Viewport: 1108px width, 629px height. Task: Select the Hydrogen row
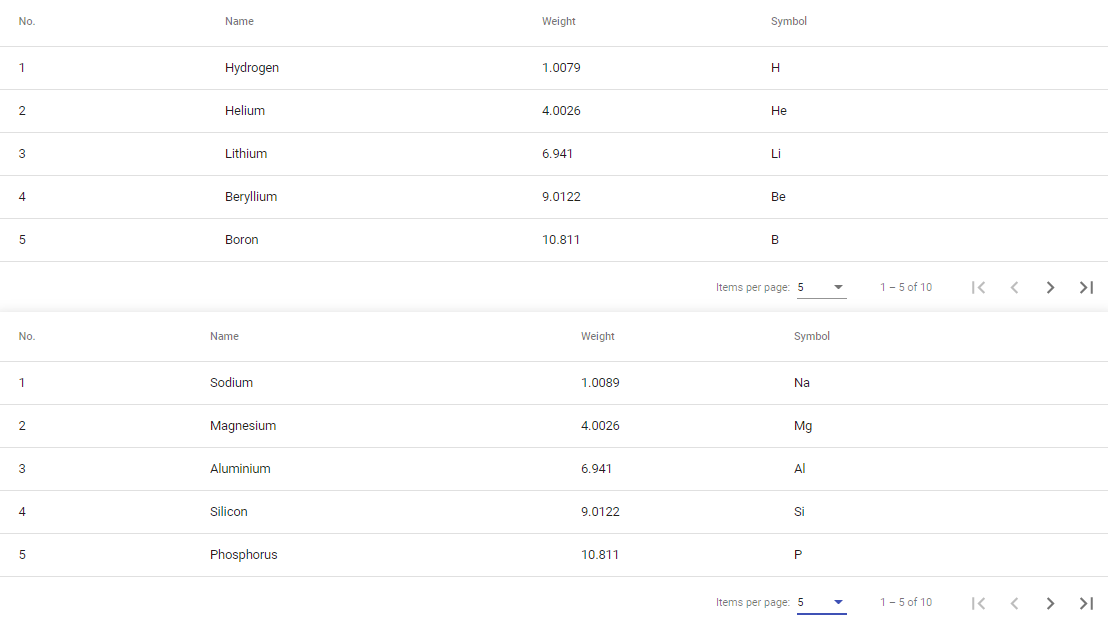pos(554,68)
